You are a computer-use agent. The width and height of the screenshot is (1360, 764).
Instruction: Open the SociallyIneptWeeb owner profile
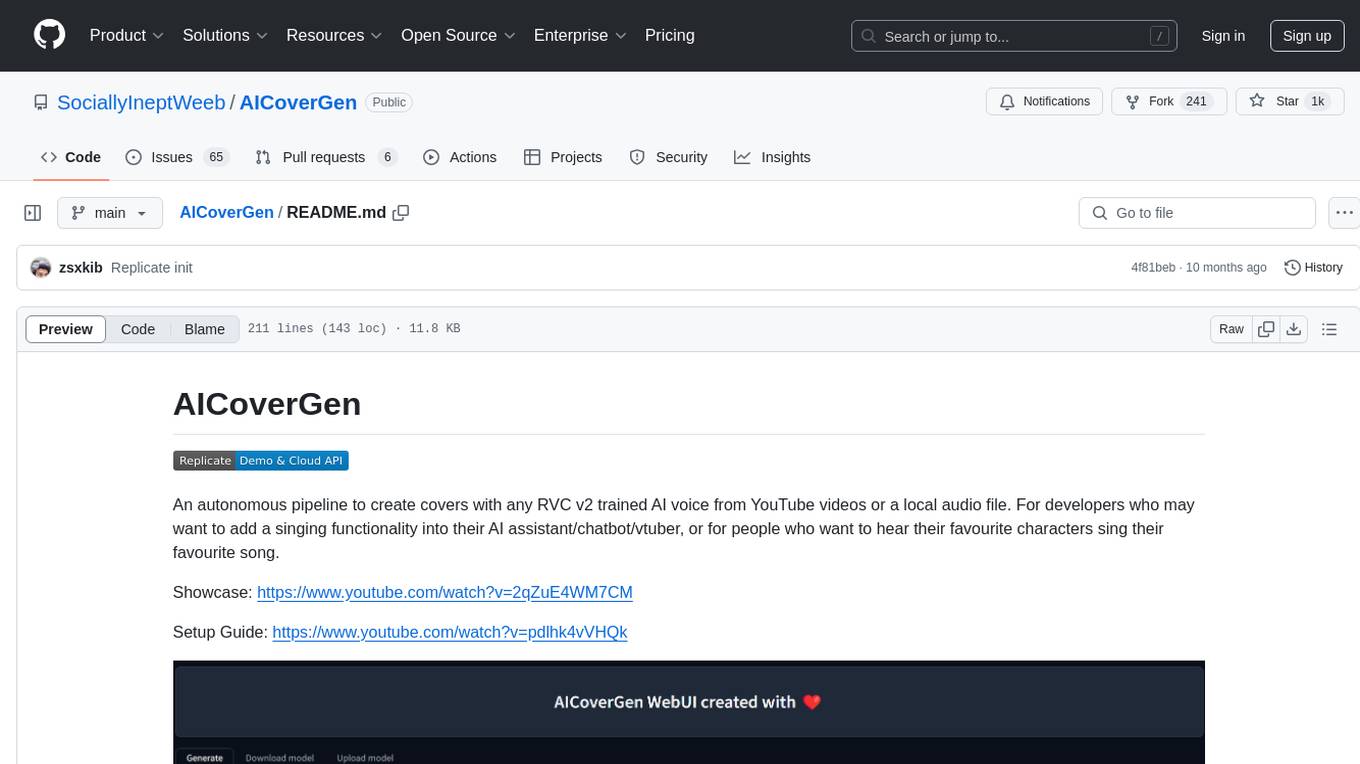click(141, 102)
